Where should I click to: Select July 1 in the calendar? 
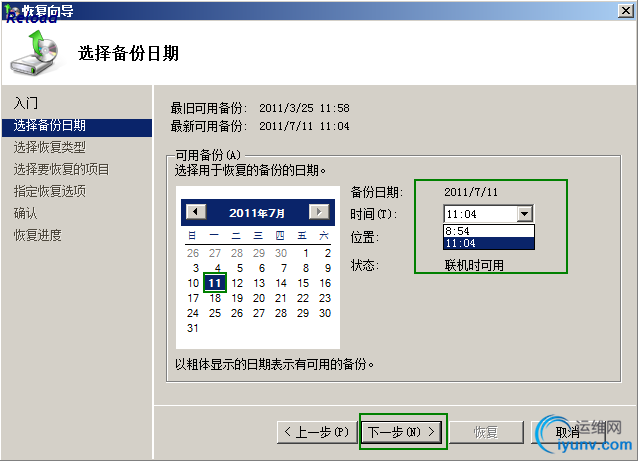[x=306, y=253]
